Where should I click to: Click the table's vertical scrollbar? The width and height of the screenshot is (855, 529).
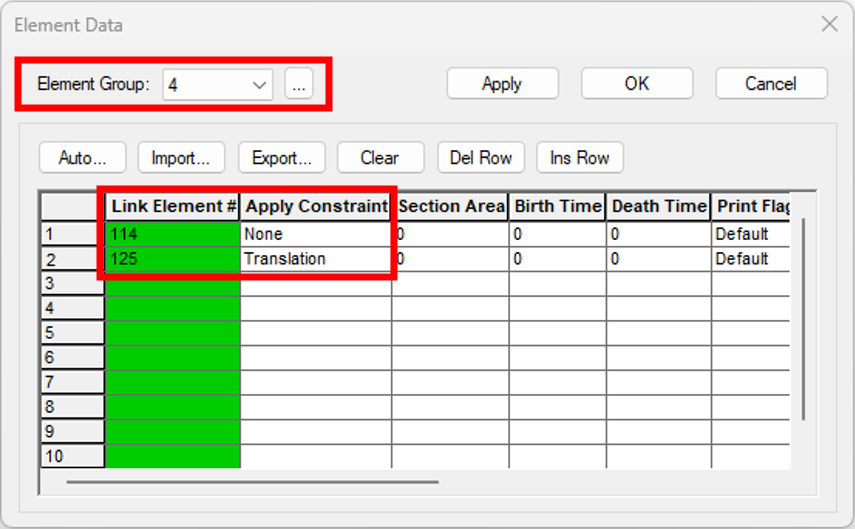point(803,319)
